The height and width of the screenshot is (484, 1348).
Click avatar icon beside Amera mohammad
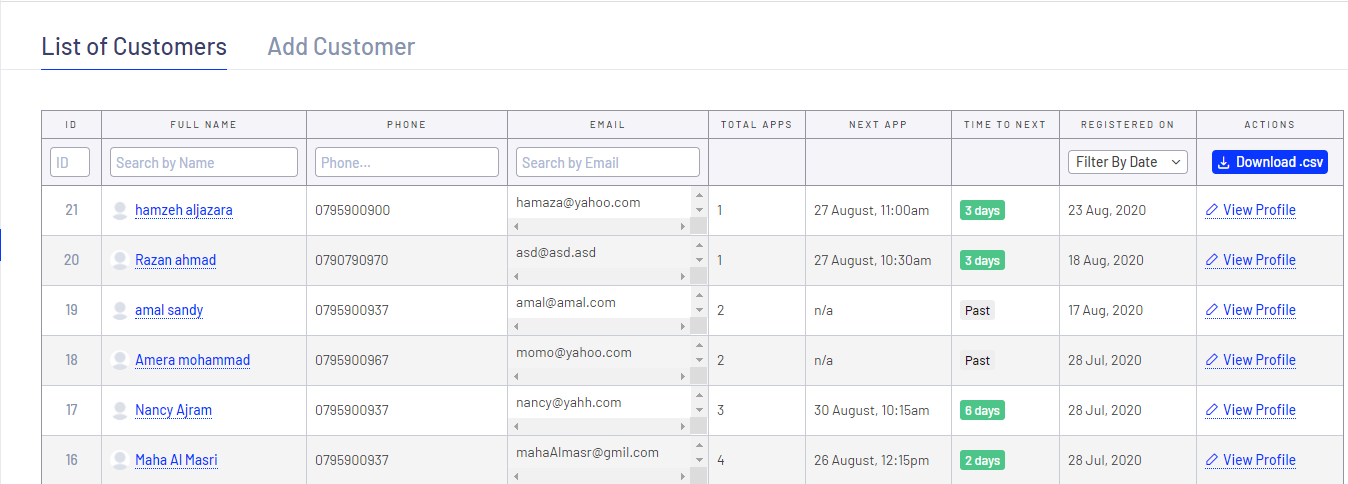tap(120, 360)
